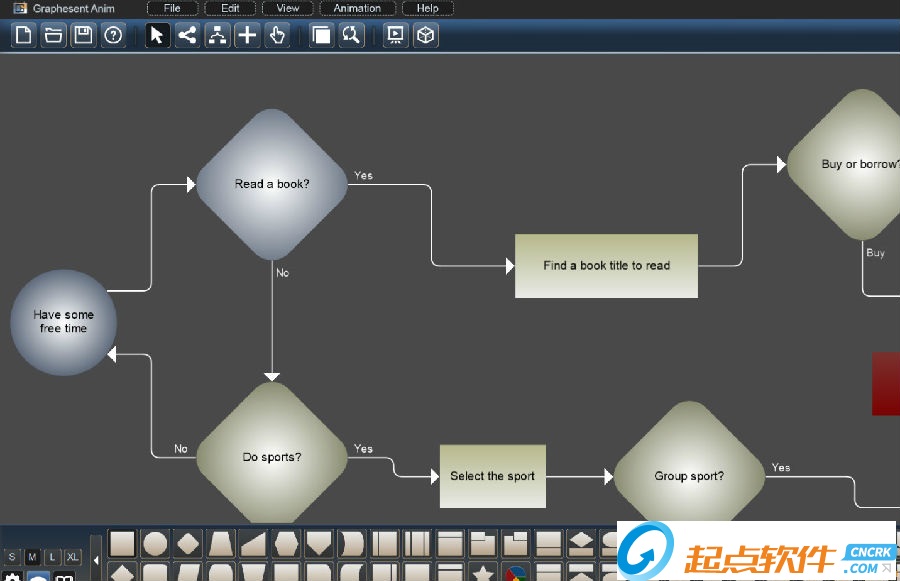Start presentation with the play screen icon
This screenshot has width=900, height=581.
coord(395,35)
